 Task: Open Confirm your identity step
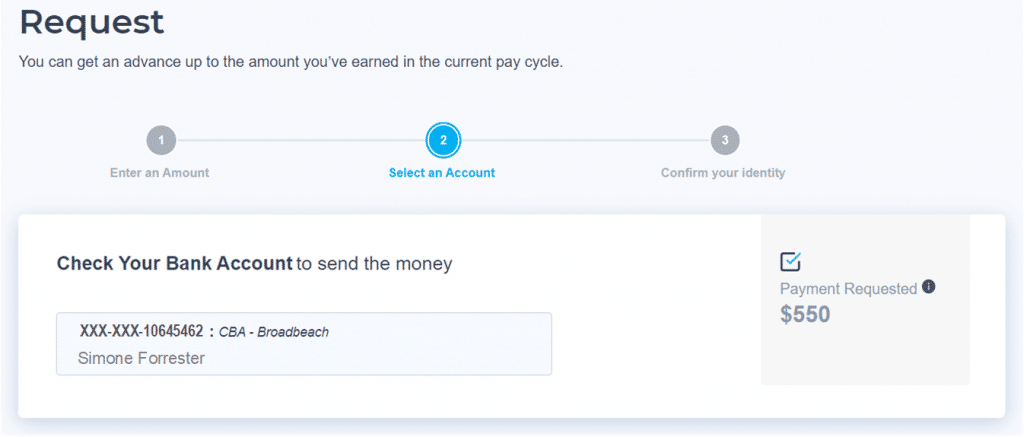click(x=723, y=173)
